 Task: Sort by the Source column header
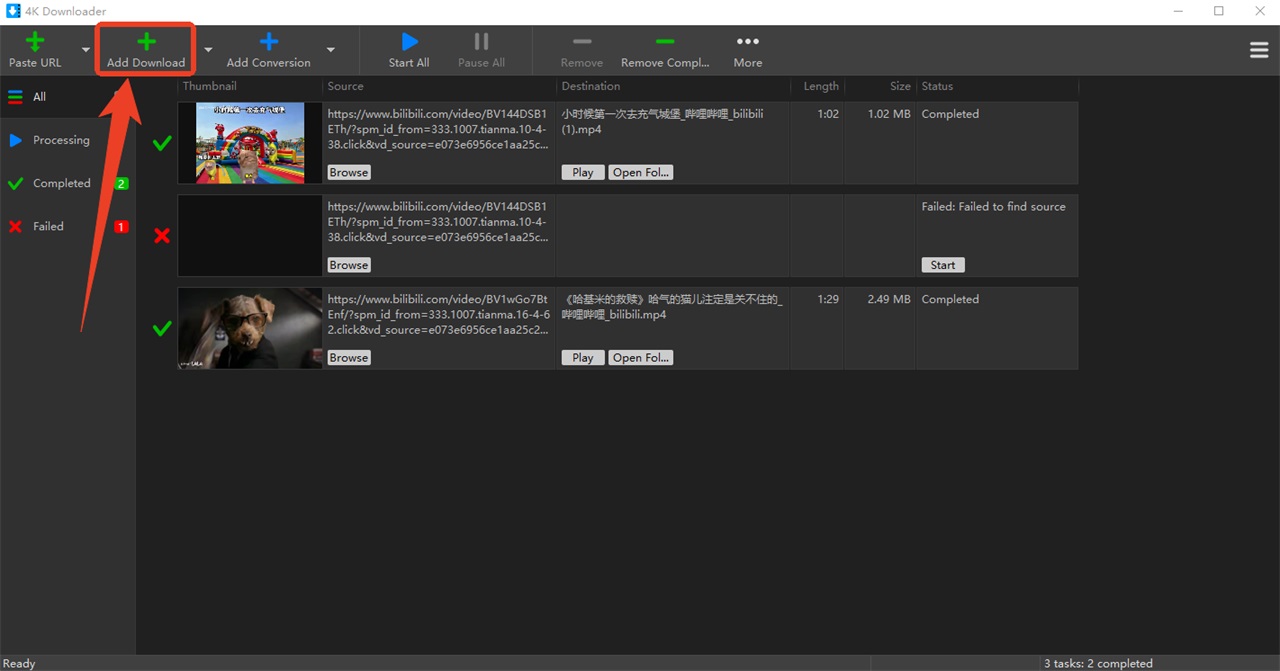pos(439,86)
